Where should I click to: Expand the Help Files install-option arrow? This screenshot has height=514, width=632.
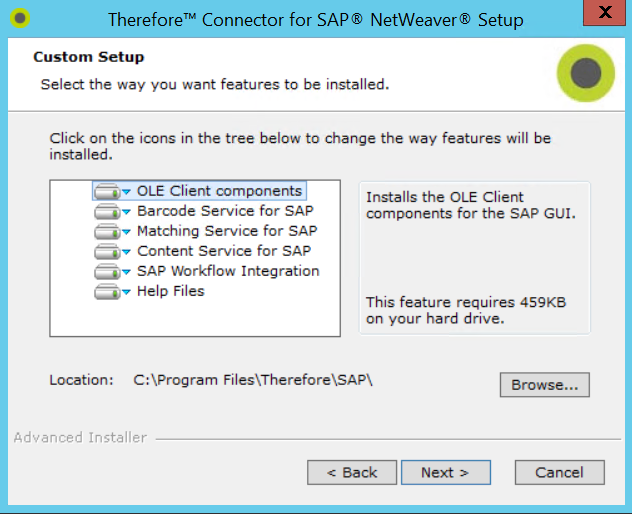(x=126, y=292)
